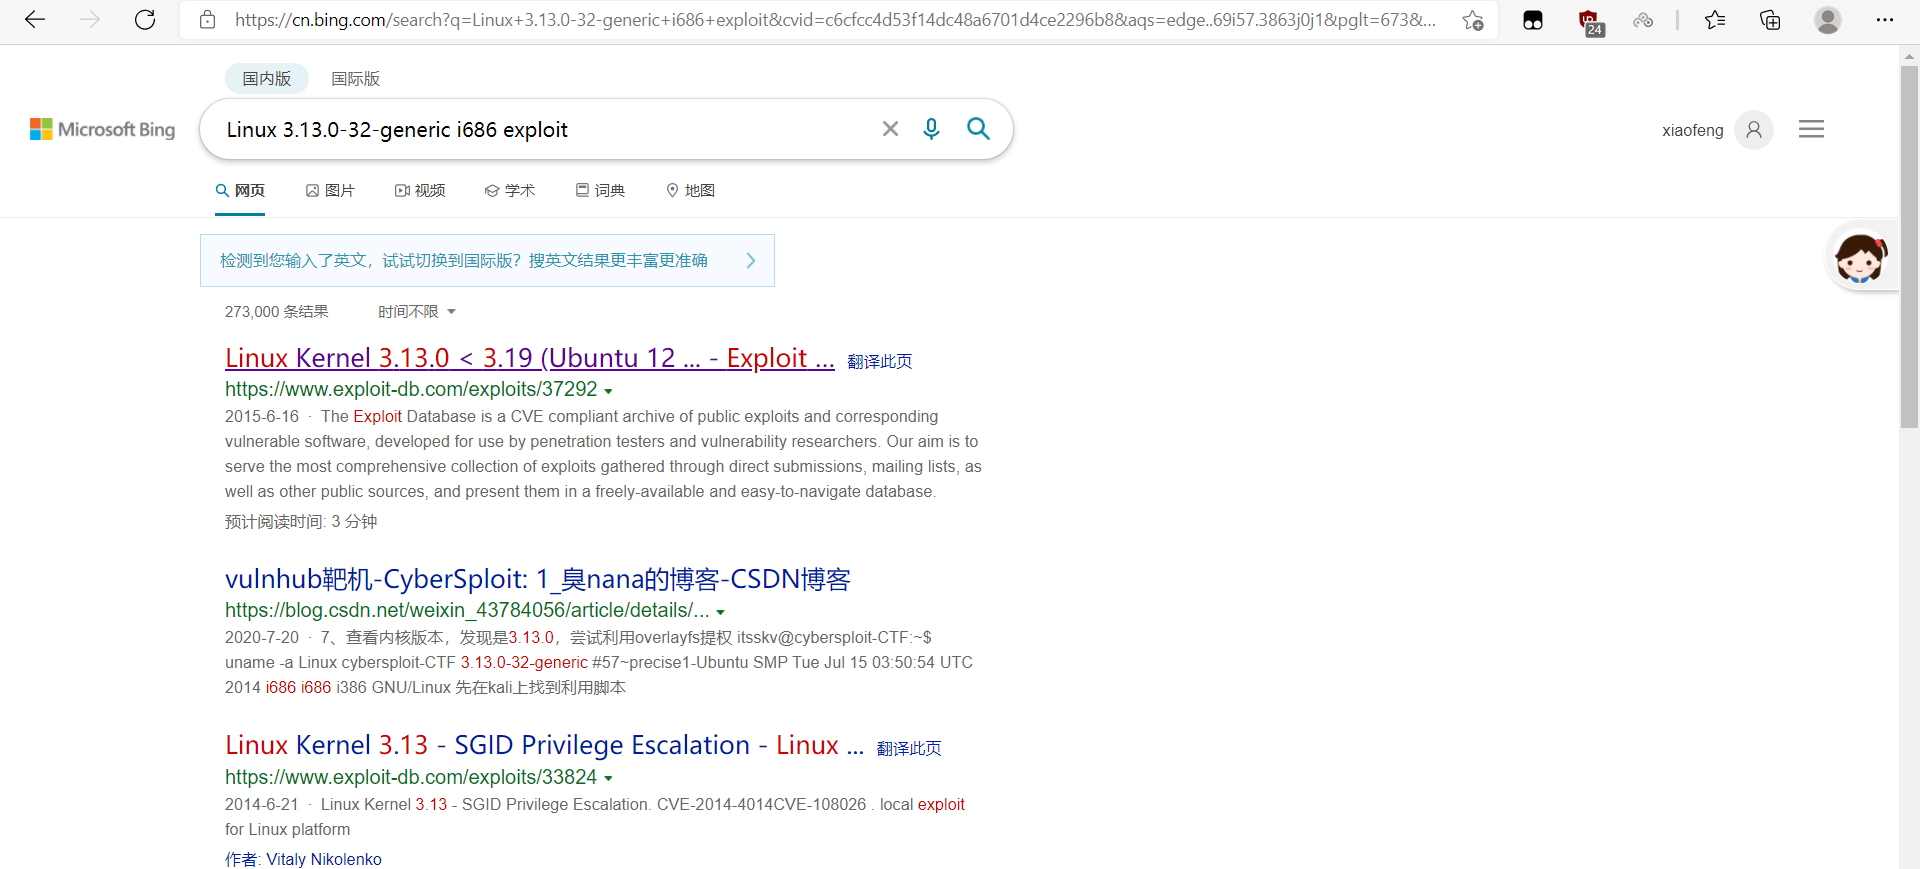1920x869 pixels.
Task: Open author Vitaly Nikolenko link
Action: tap(324, 859)
